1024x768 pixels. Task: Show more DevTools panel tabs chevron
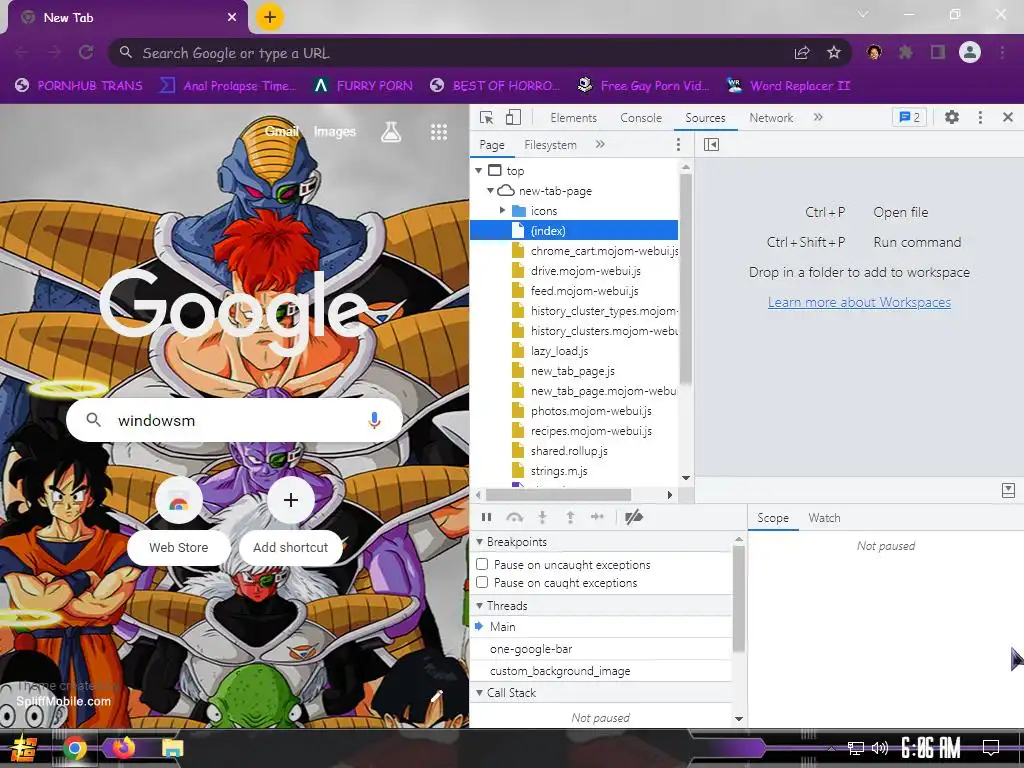click(x=818, y=117)
